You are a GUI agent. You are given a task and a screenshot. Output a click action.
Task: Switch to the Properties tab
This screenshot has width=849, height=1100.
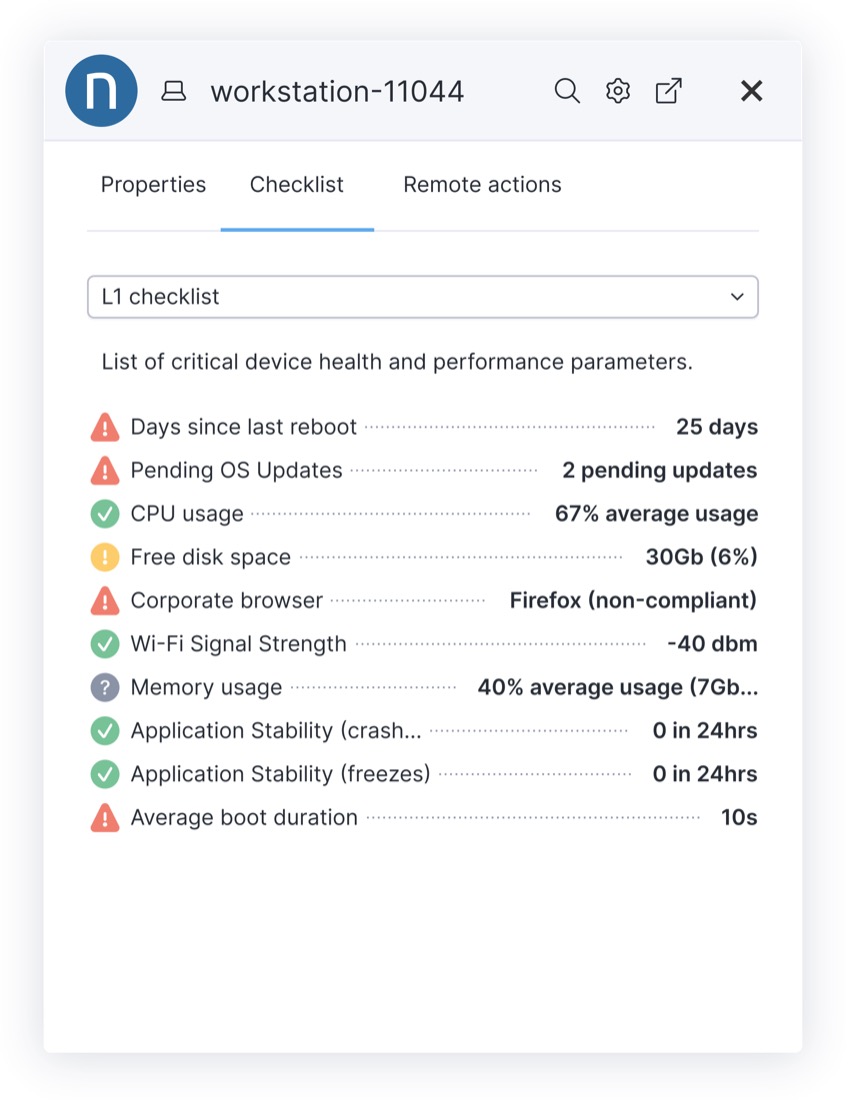coord(153,185)
